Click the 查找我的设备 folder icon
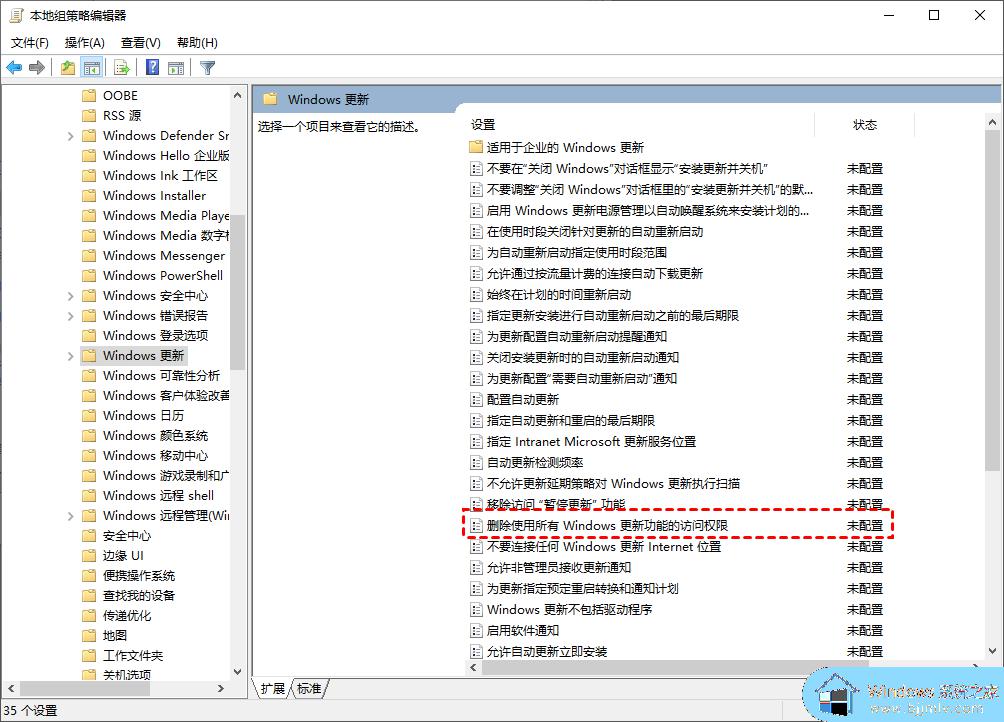 coord(90,595)
